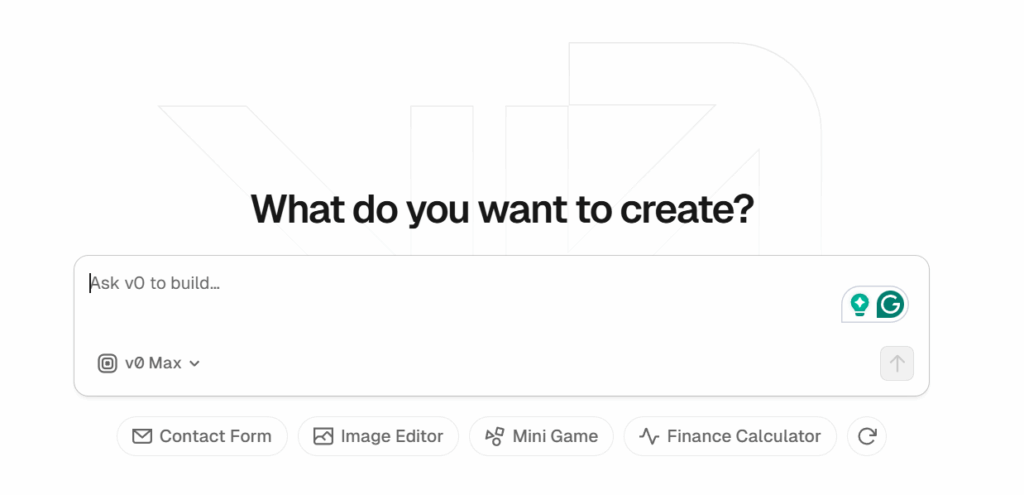Click the picture icon on Image Editor
Image resolution: width=1024 pixels, height=495 pixels.
click(x=323, y=436)
